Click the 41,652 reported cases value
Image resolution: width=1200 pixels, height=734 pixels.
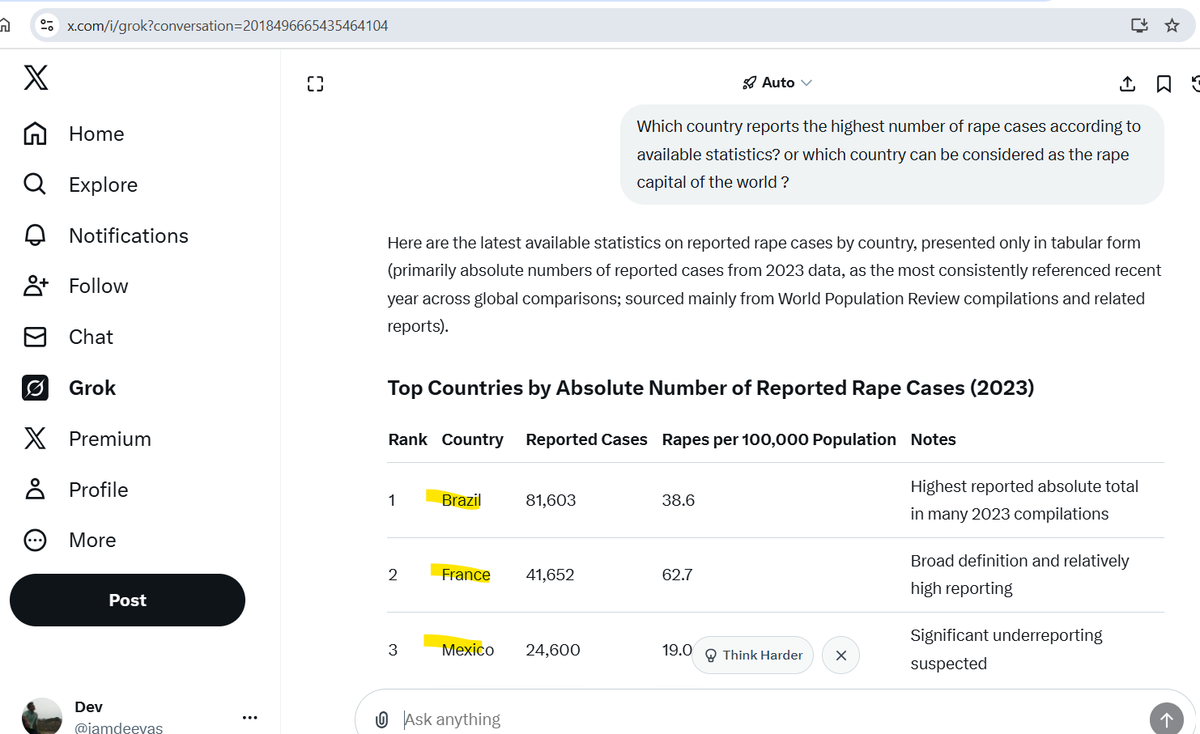[x=550, y=575]
